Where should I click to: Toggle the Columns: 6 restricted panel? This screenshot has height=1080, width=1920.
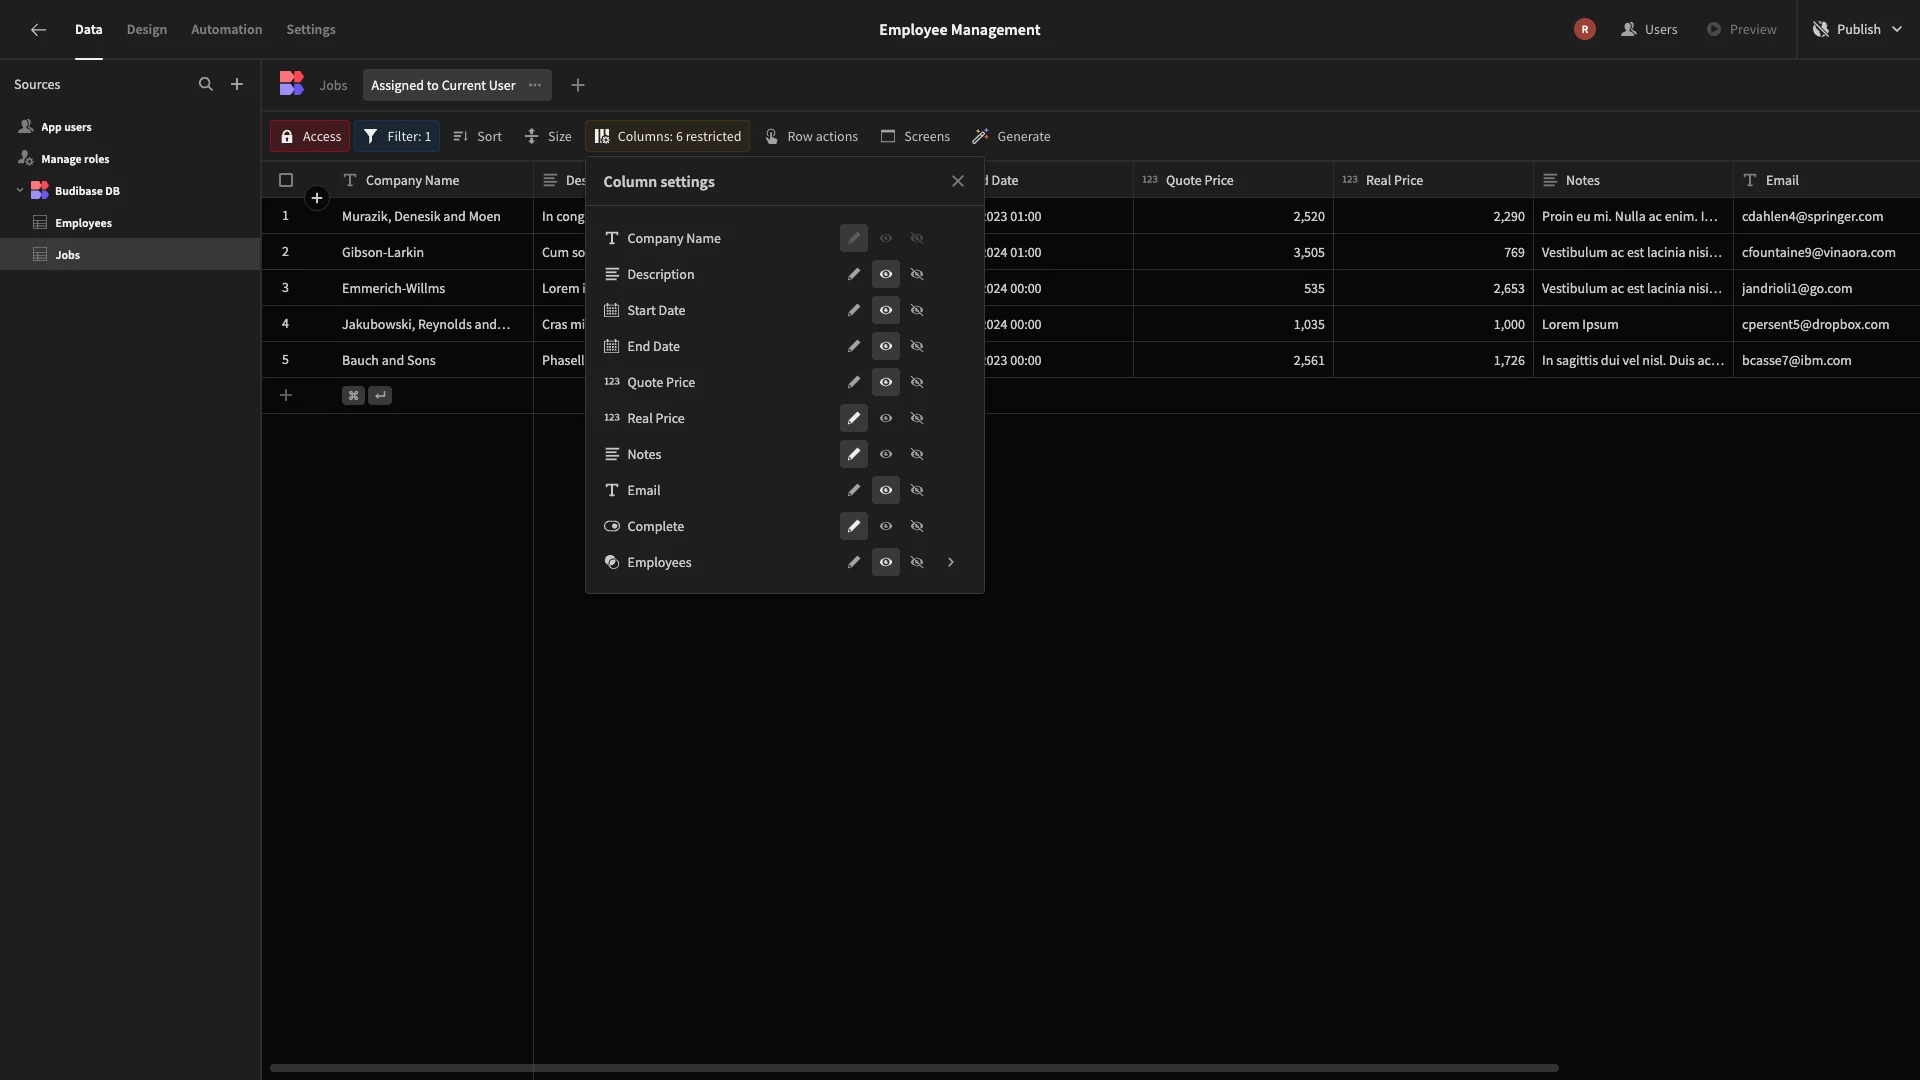tap(668, 136)
